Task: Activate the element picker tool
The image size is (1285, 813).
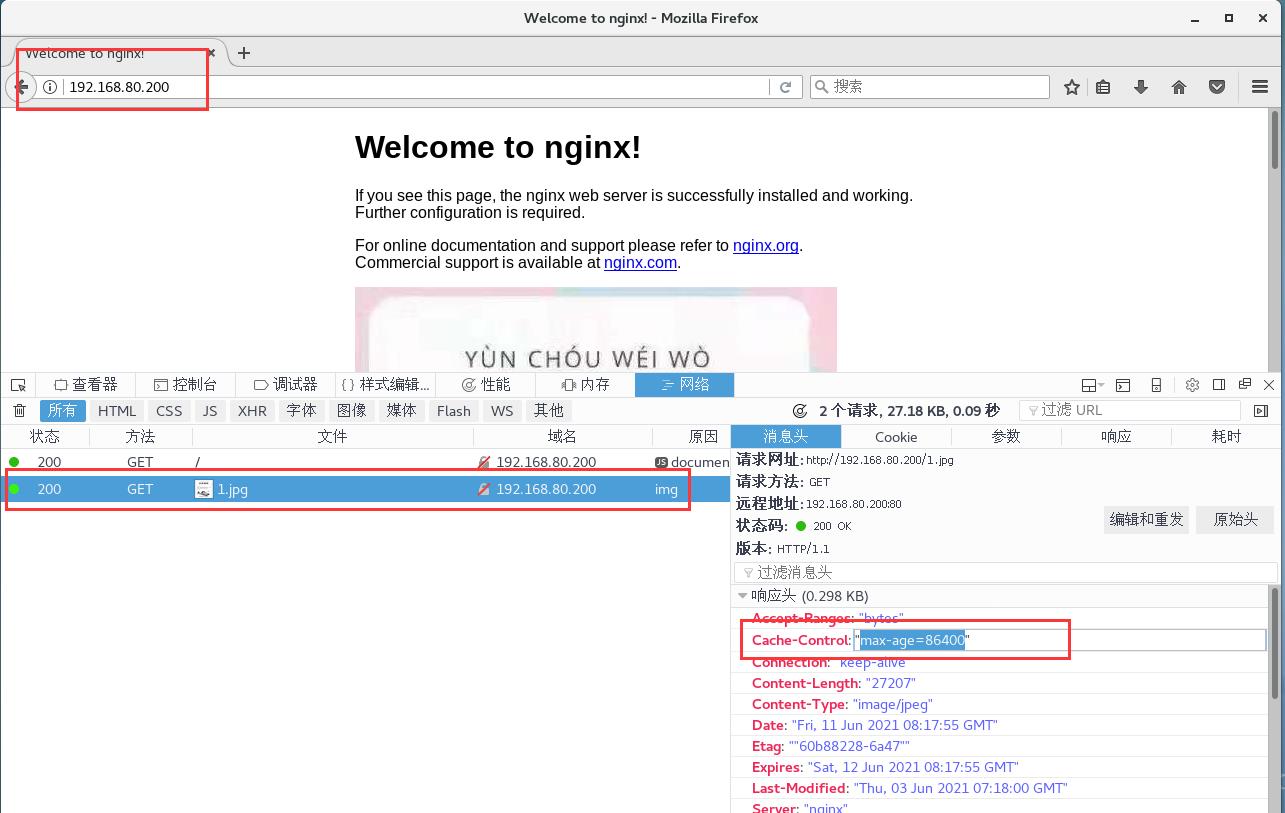Action: click(18, 385)
